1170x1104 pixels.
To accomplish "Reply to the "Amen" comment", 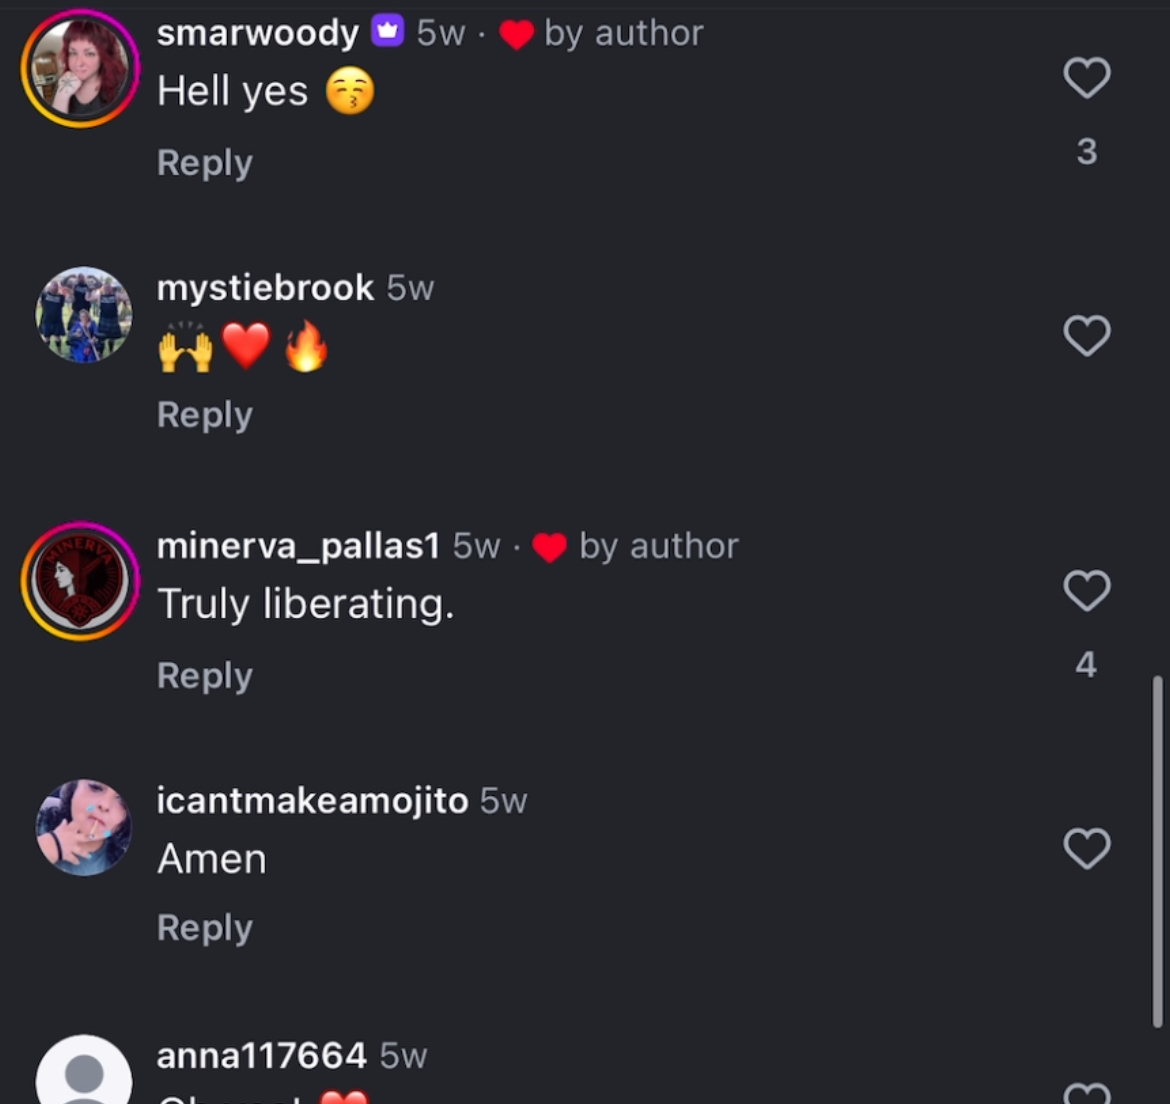I will coord(205,928).
